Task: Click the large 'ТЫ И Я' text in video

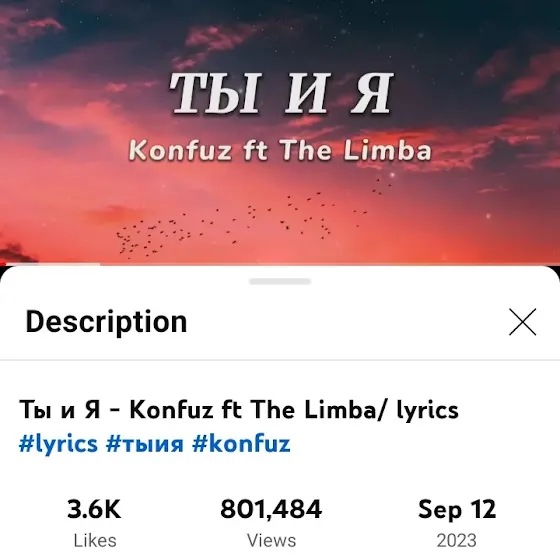Action: [282, 94]
